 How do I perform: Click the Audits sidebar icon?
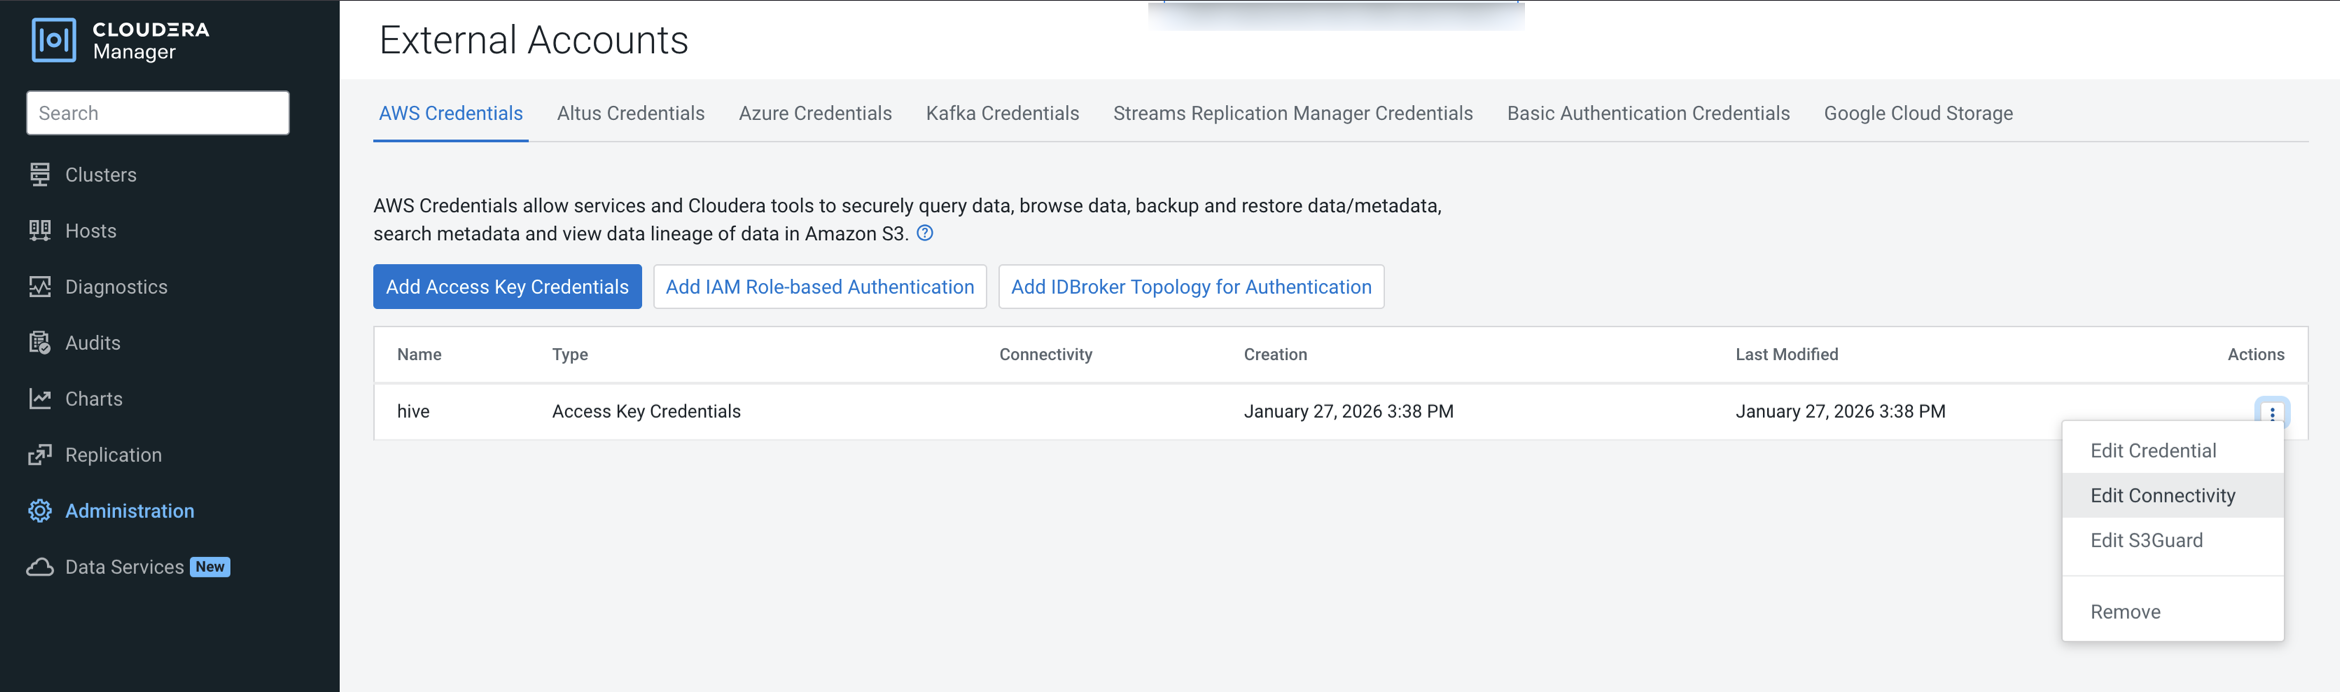click(40, 343)
